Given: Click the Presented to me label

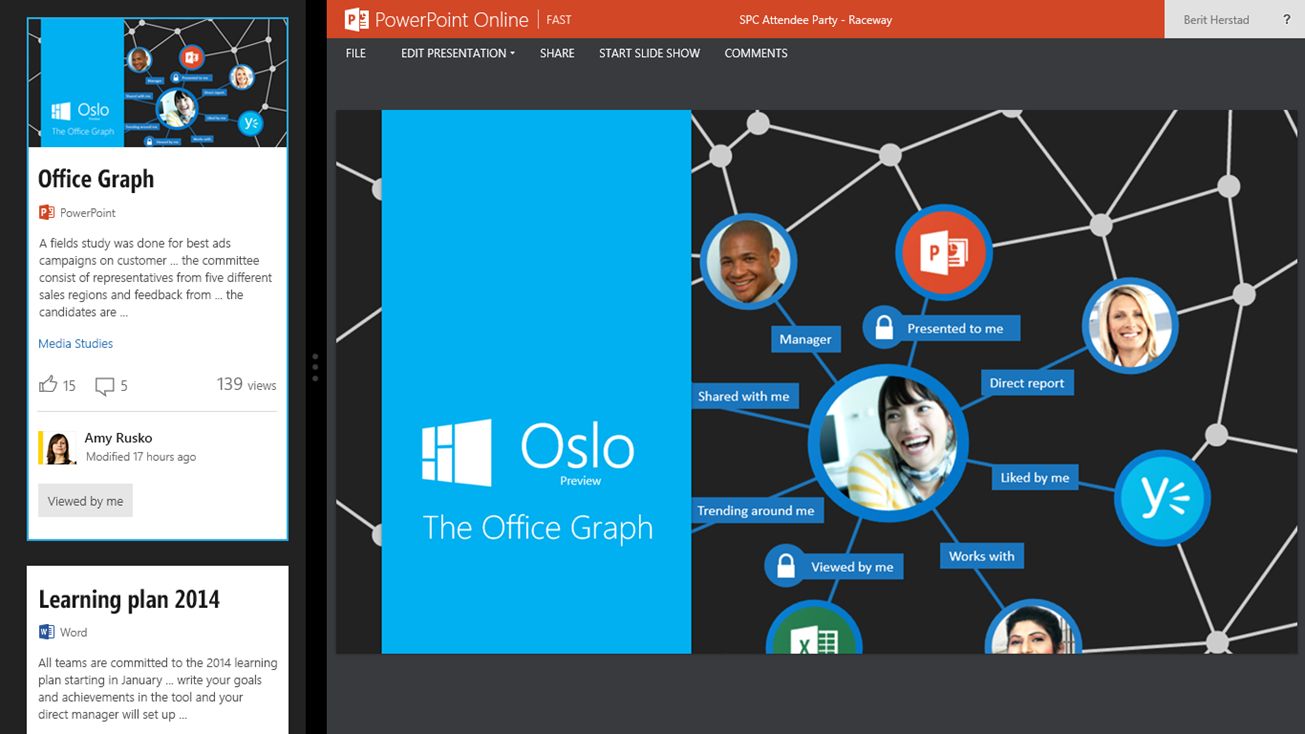Looking at the screenshot, I should pos(955,328).
